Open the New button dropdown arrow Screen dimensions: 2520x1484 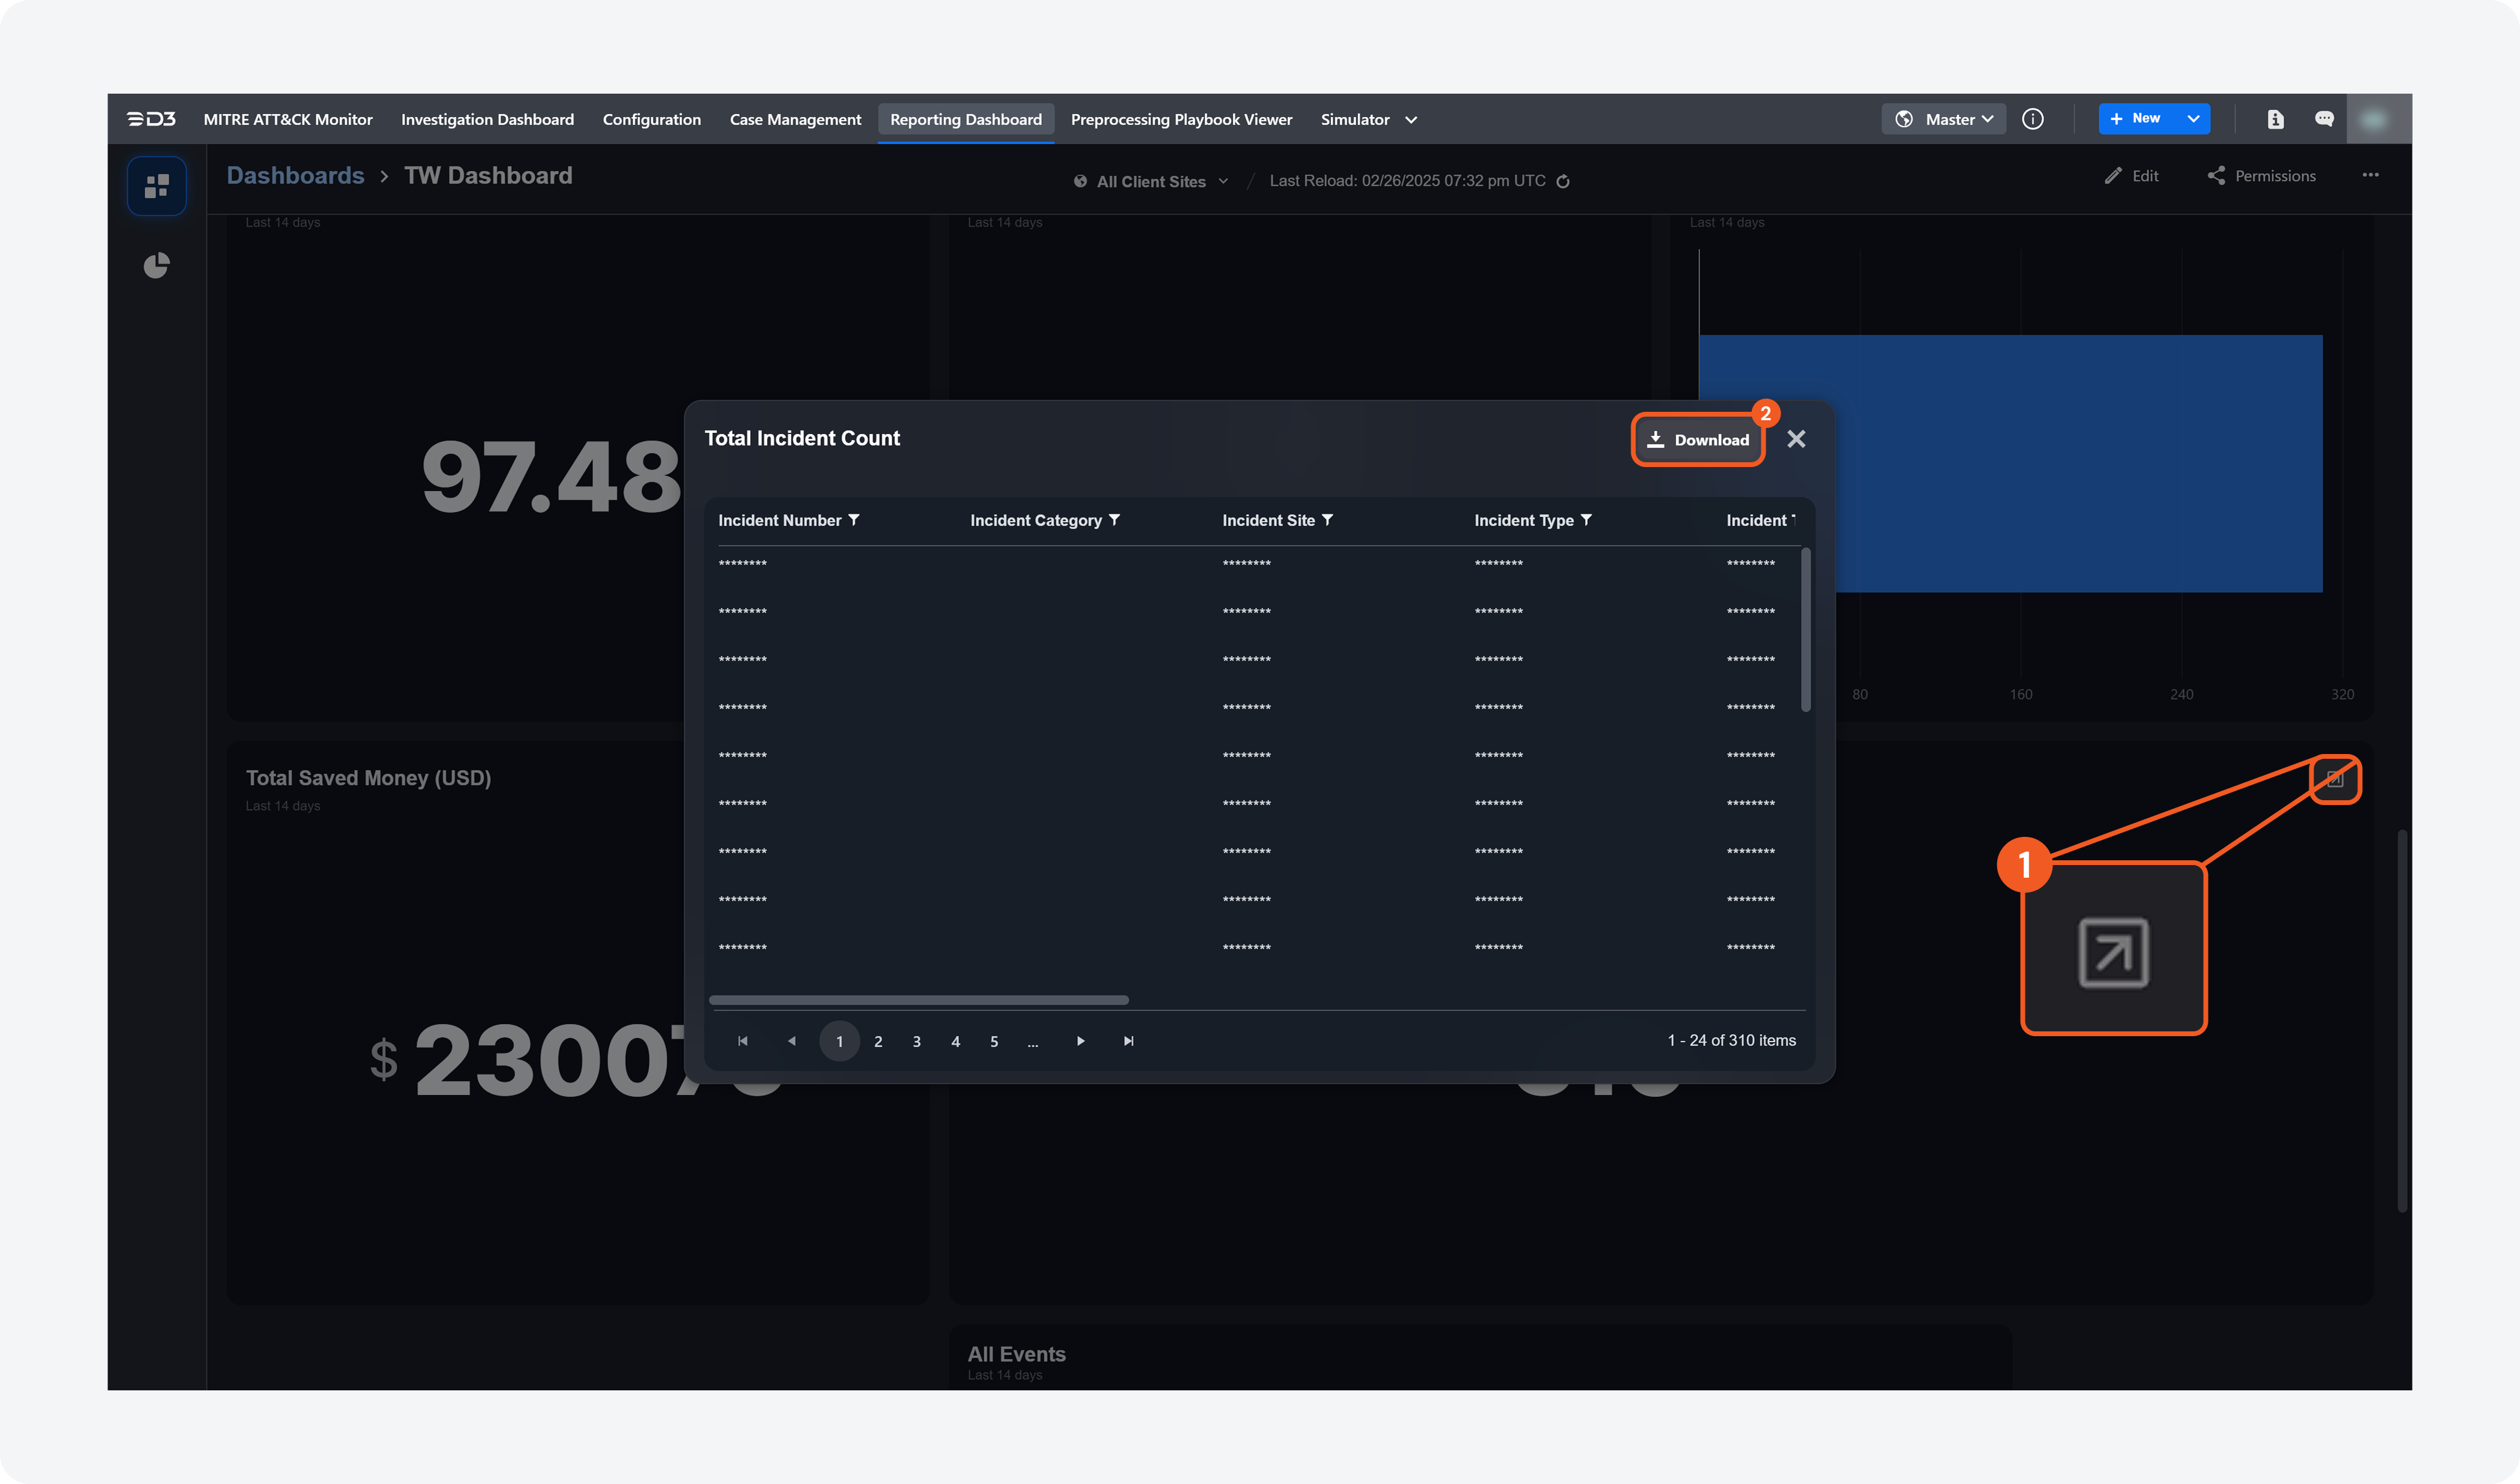(x=2193, y=119)
